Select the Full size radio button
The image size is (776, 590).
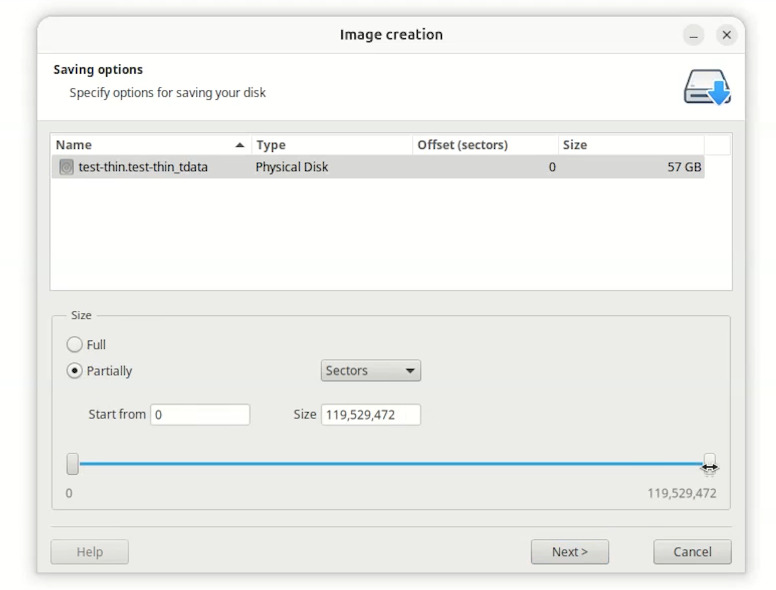[x=74, y=344]
